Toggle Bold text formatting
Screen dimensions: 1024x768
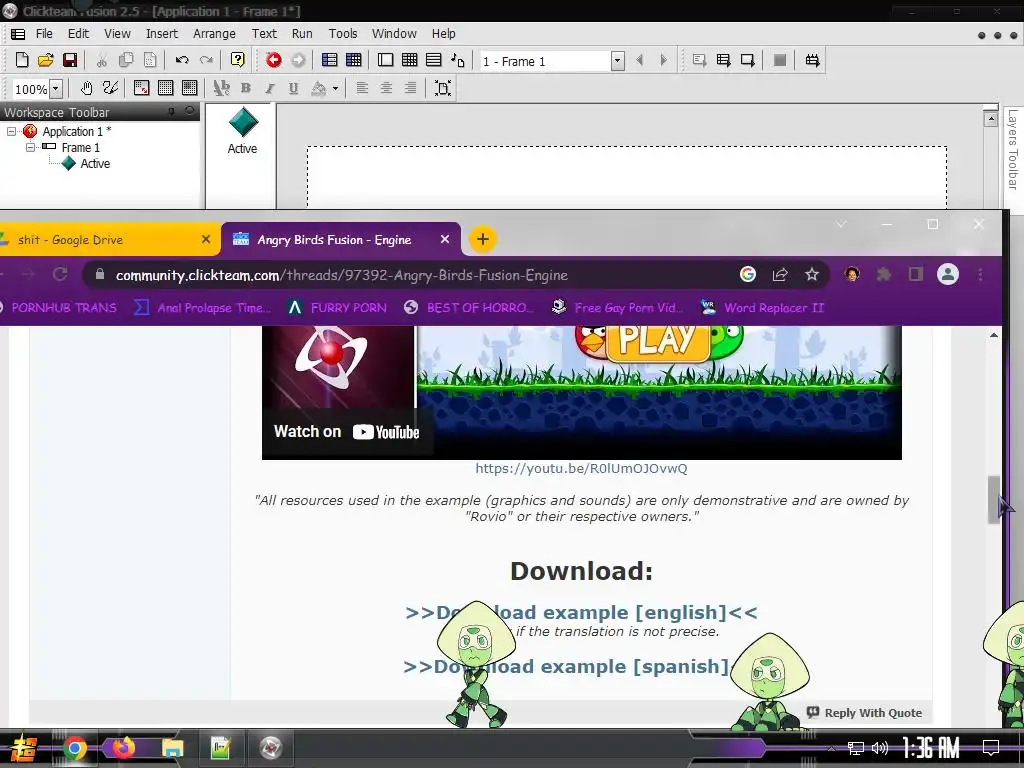246,88
